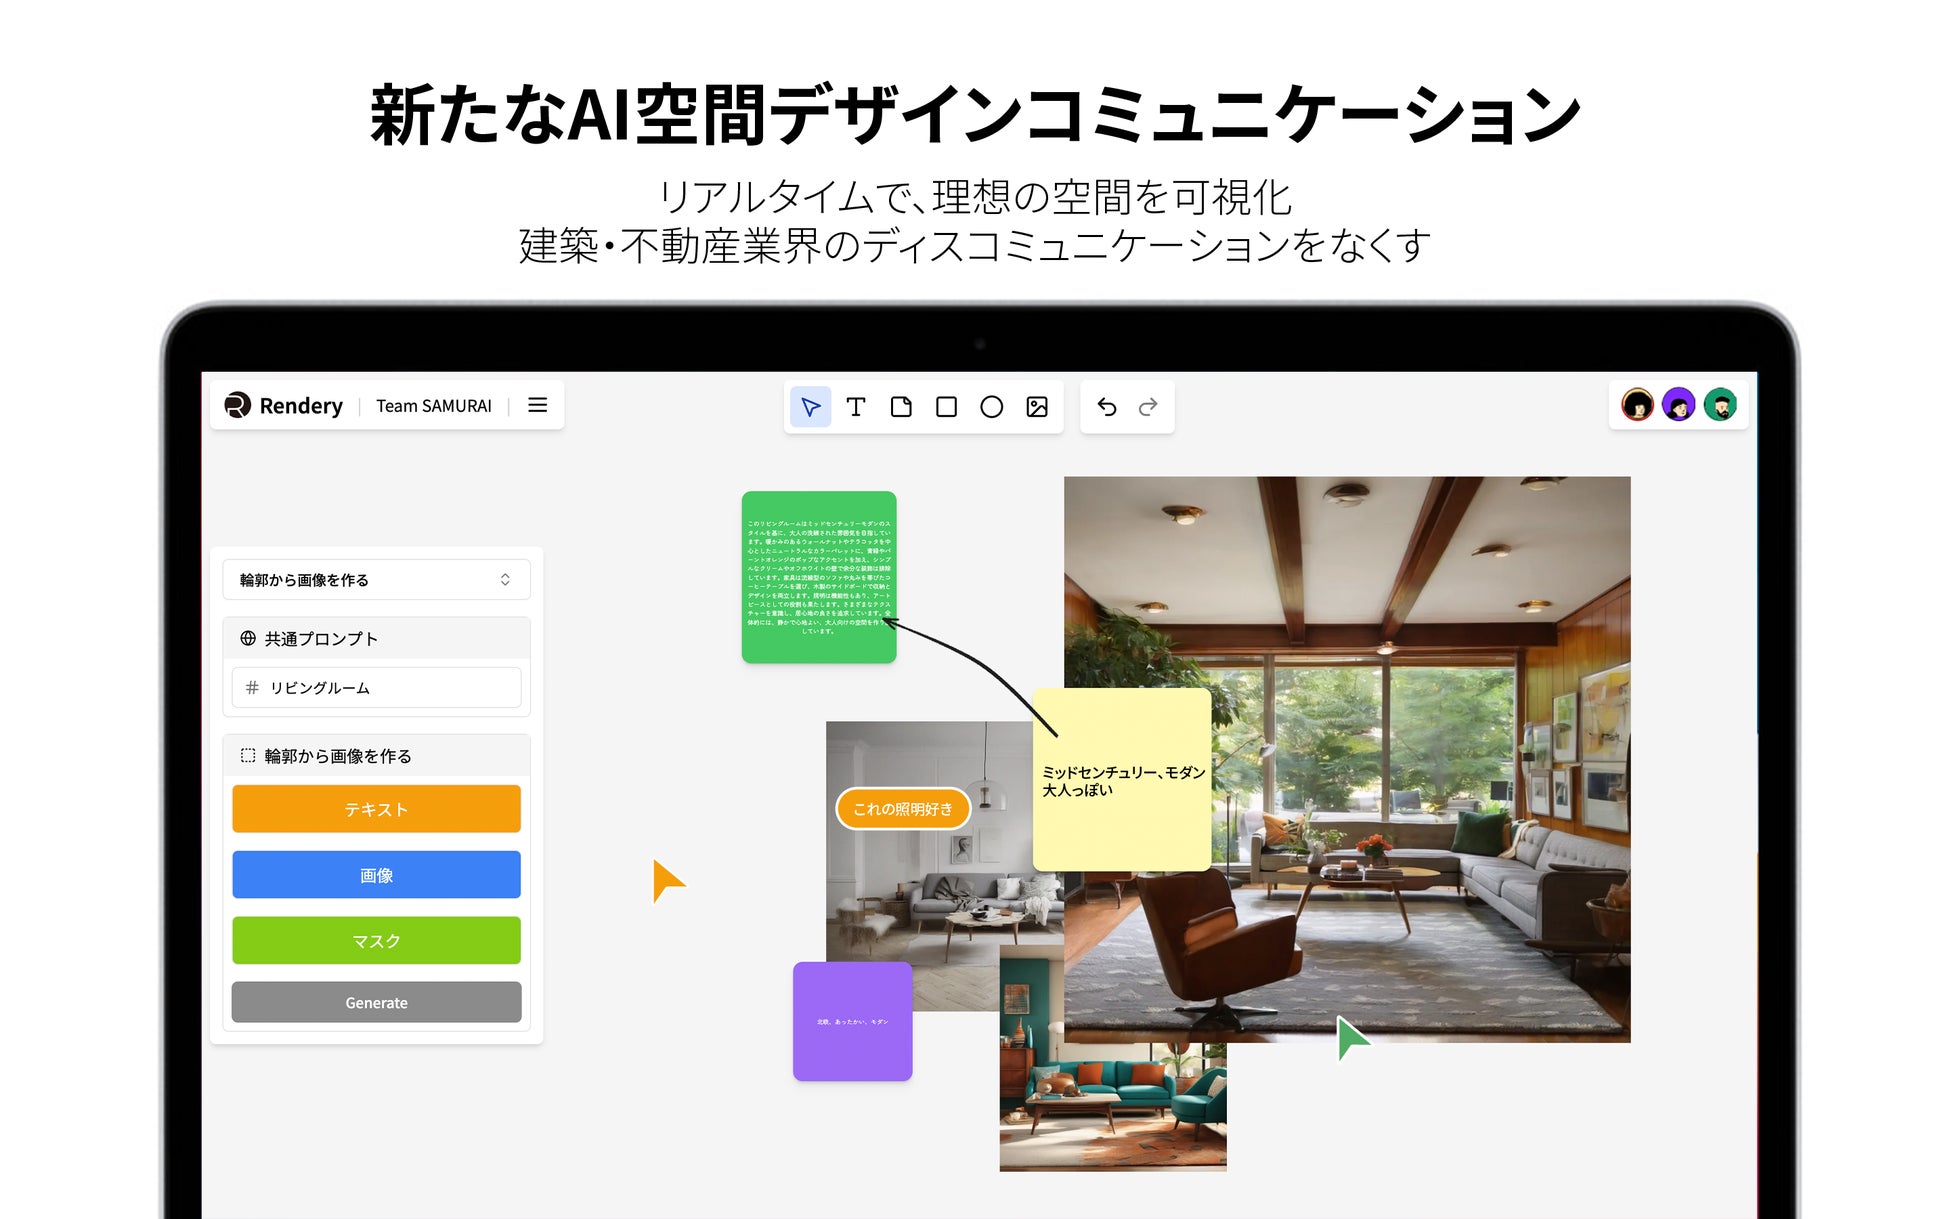Click the redo arrow
This screenshot has width=1950, height=1219.
[x=1148, y=407]
